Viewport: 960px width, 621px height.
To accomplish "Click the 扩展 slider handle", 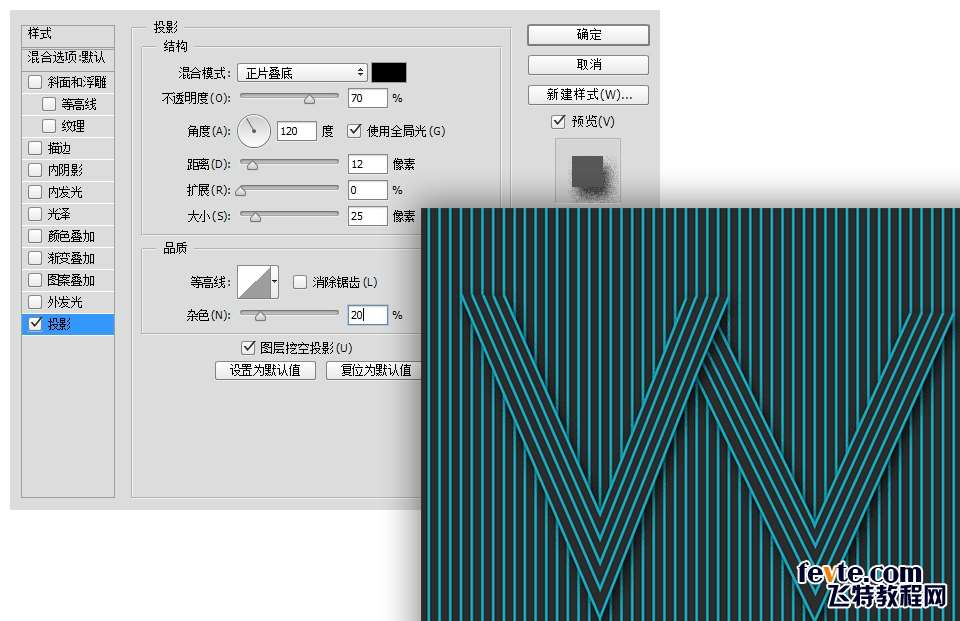I will click(241, 192).
